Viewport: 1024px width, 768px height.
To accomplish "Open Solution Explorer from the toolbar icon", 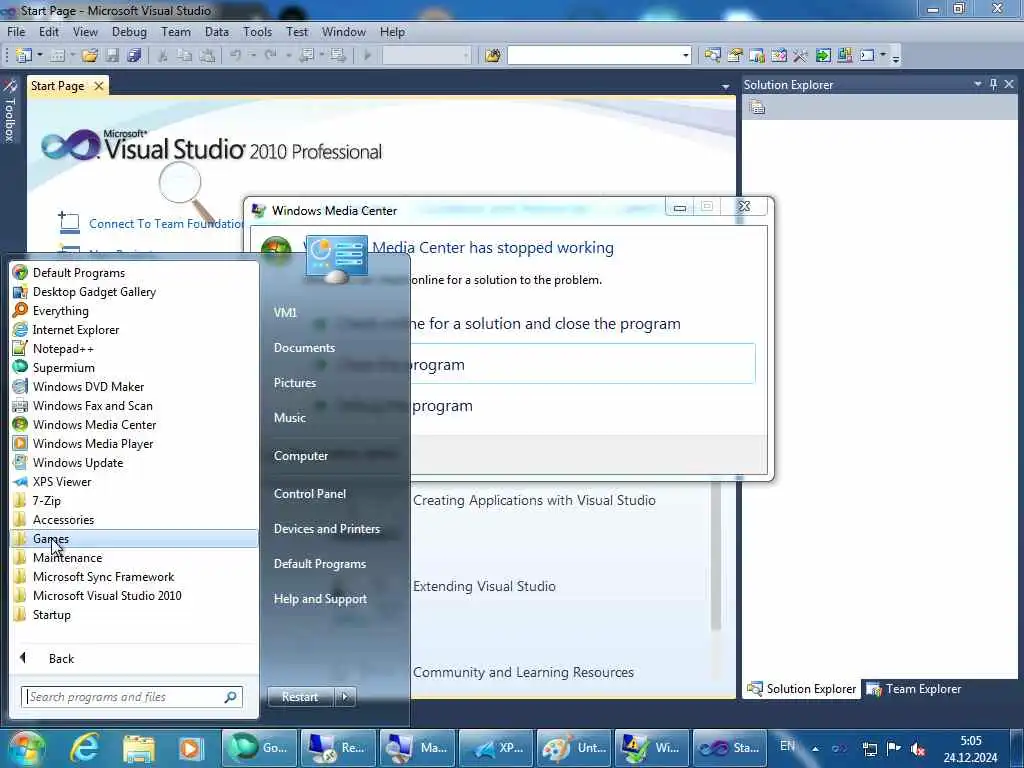I will tap(712, 56).
